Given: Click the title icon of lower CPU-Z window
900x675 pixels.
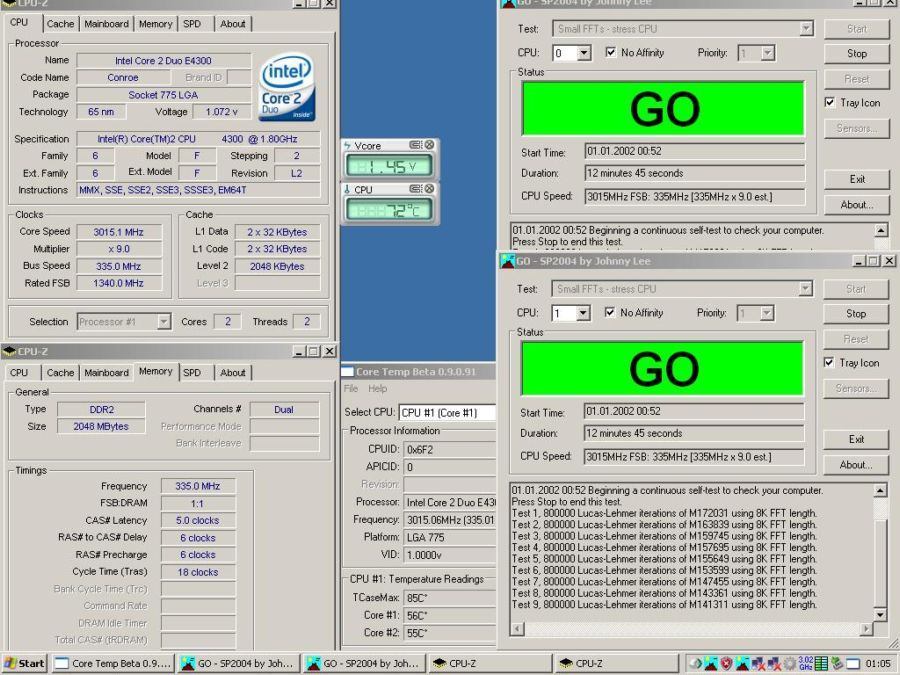Looking at the screenshot, I should click(9, 351).
